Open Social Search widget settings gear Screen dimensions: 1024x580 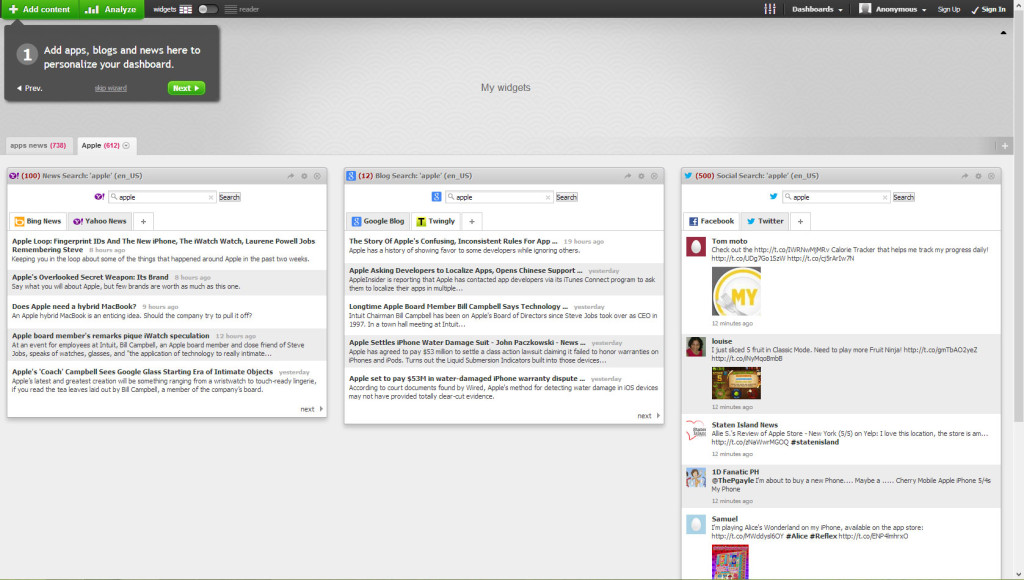coord(978,176)
